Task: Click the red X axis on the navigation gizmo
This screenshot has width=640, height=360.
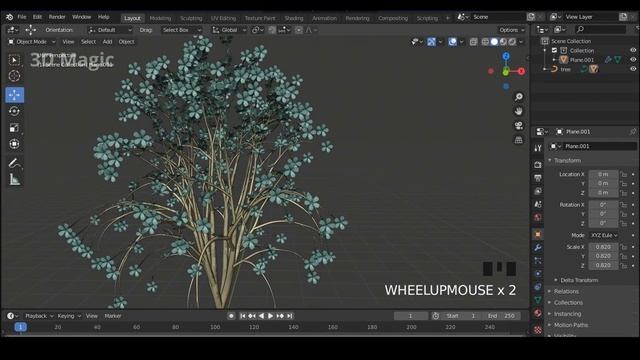Action: (x=521, y=71)
